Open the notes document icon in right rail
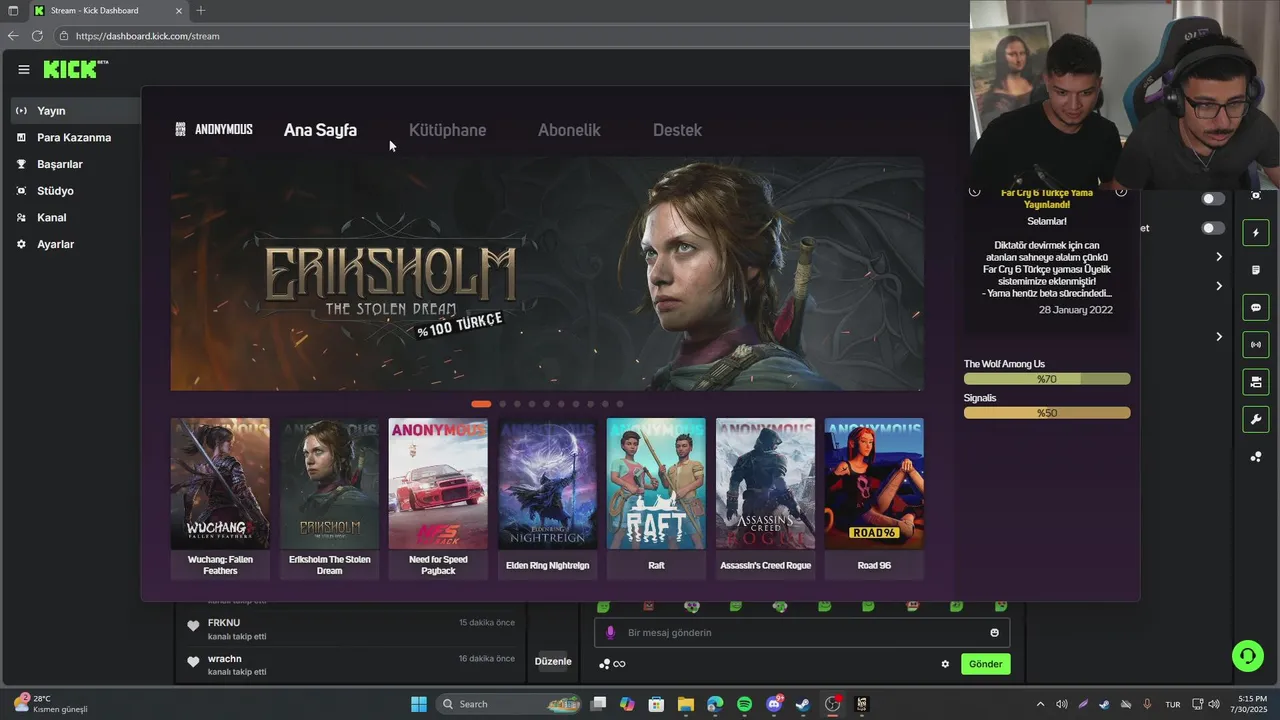This screenshot has height=720, width=1280. (1256, 270)
